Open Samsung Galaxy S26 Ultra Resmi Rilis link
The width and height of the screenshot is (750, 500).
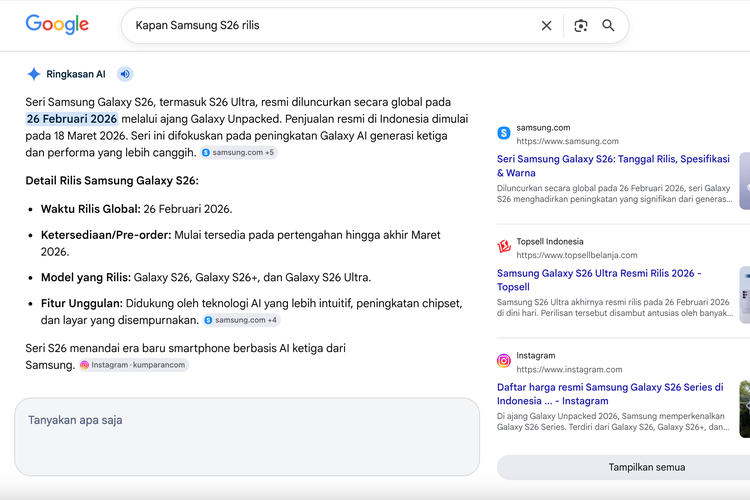599,280
